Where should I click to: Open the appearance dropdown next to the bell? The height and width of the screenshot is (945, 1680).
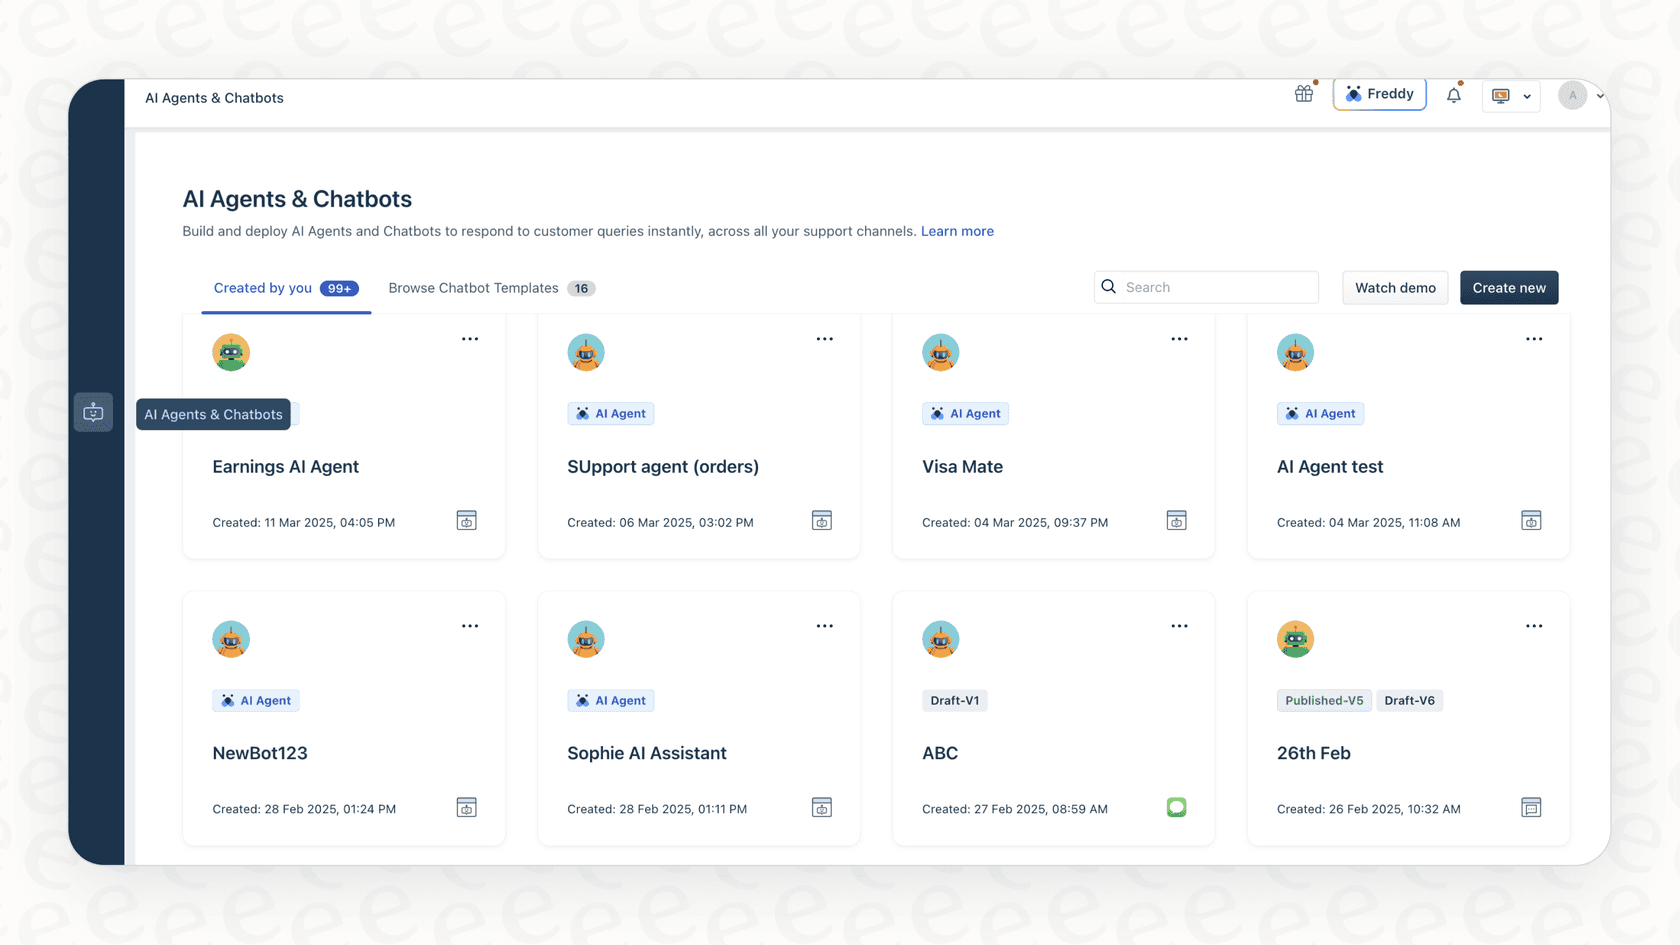coord(1510,95)
